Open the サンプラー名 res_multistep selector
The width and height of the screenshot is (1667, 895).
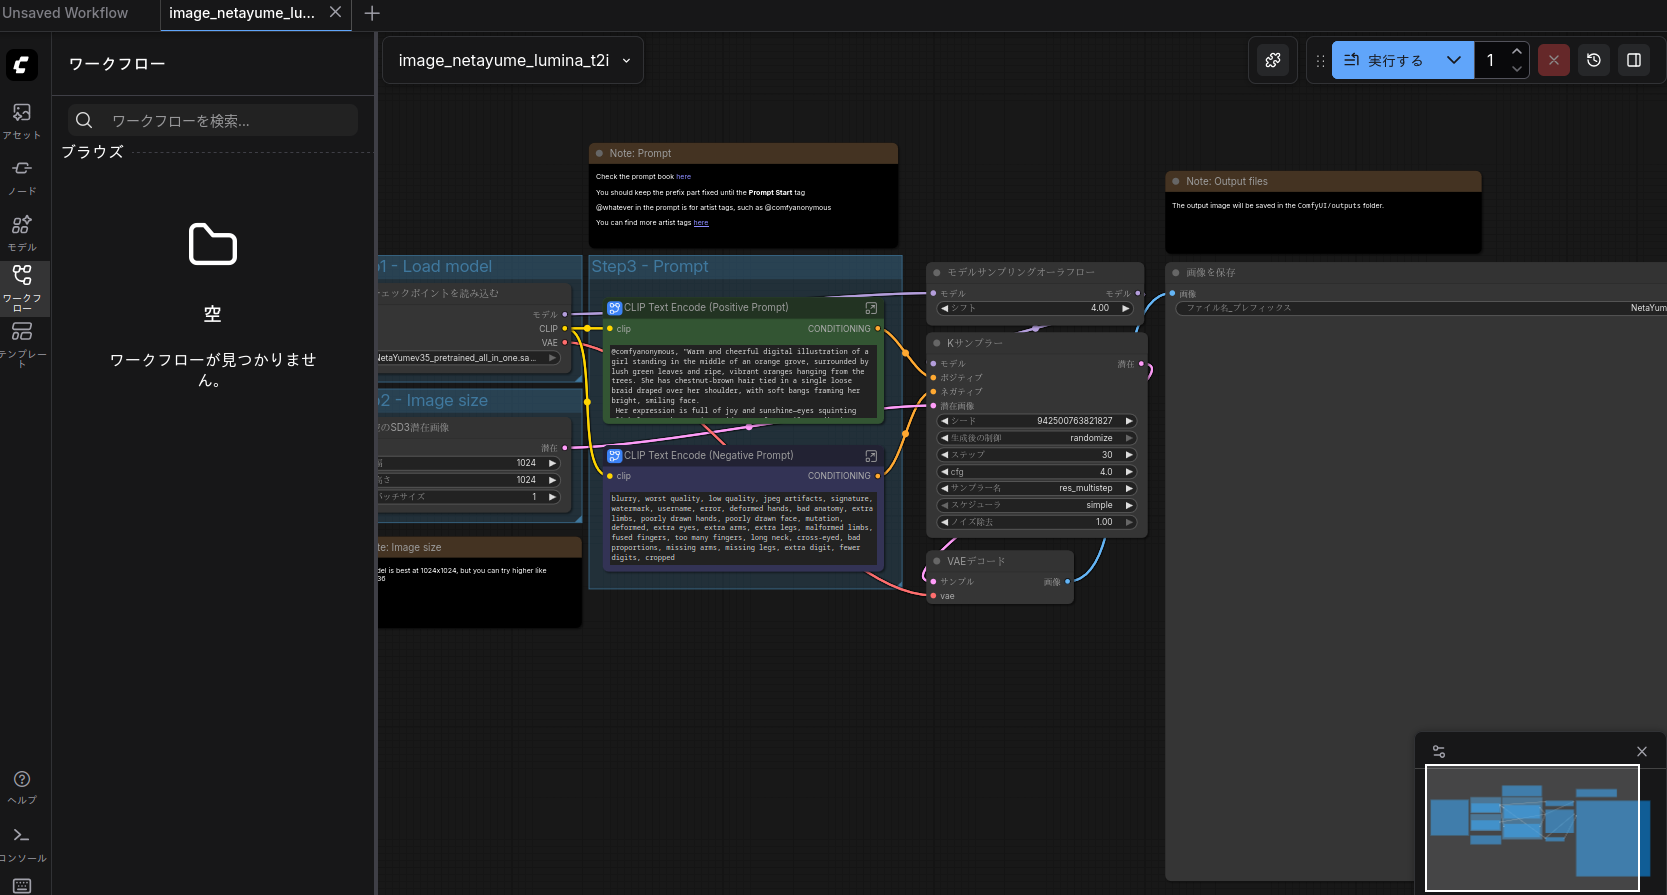[1037, 488]
